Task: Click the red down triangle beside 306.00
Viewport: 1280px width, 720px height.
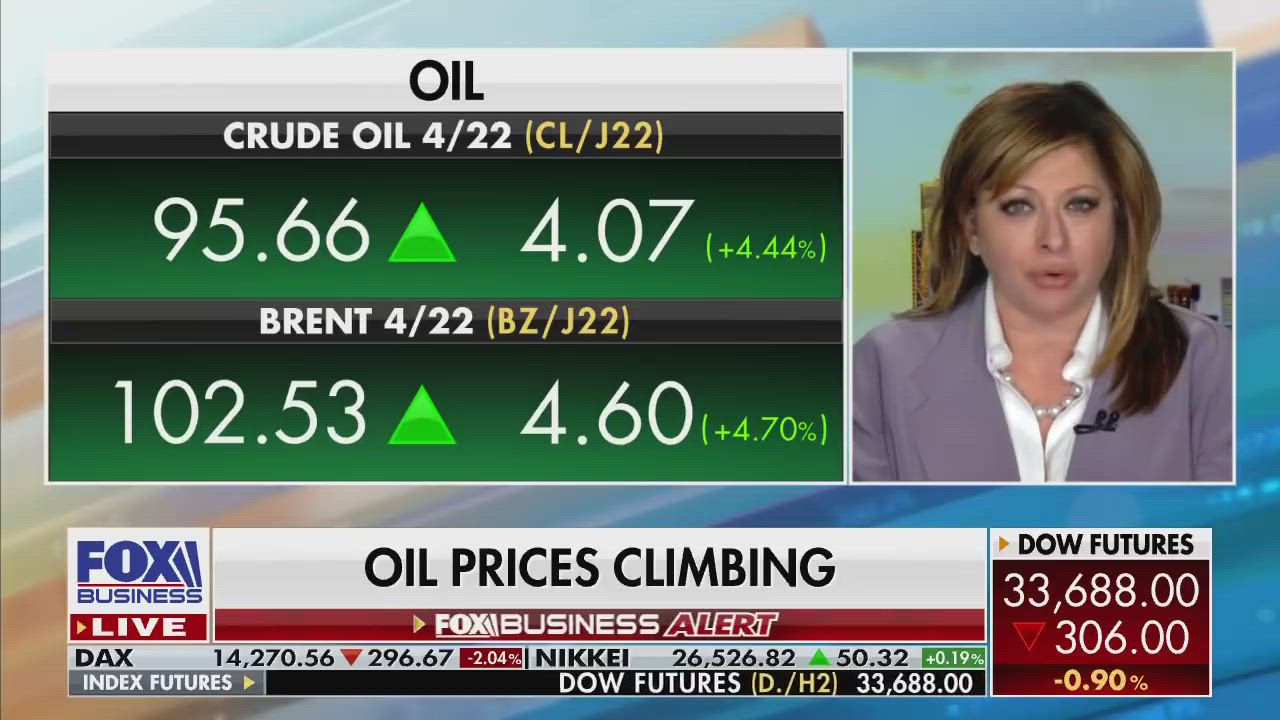Action: pos(1029,637)
